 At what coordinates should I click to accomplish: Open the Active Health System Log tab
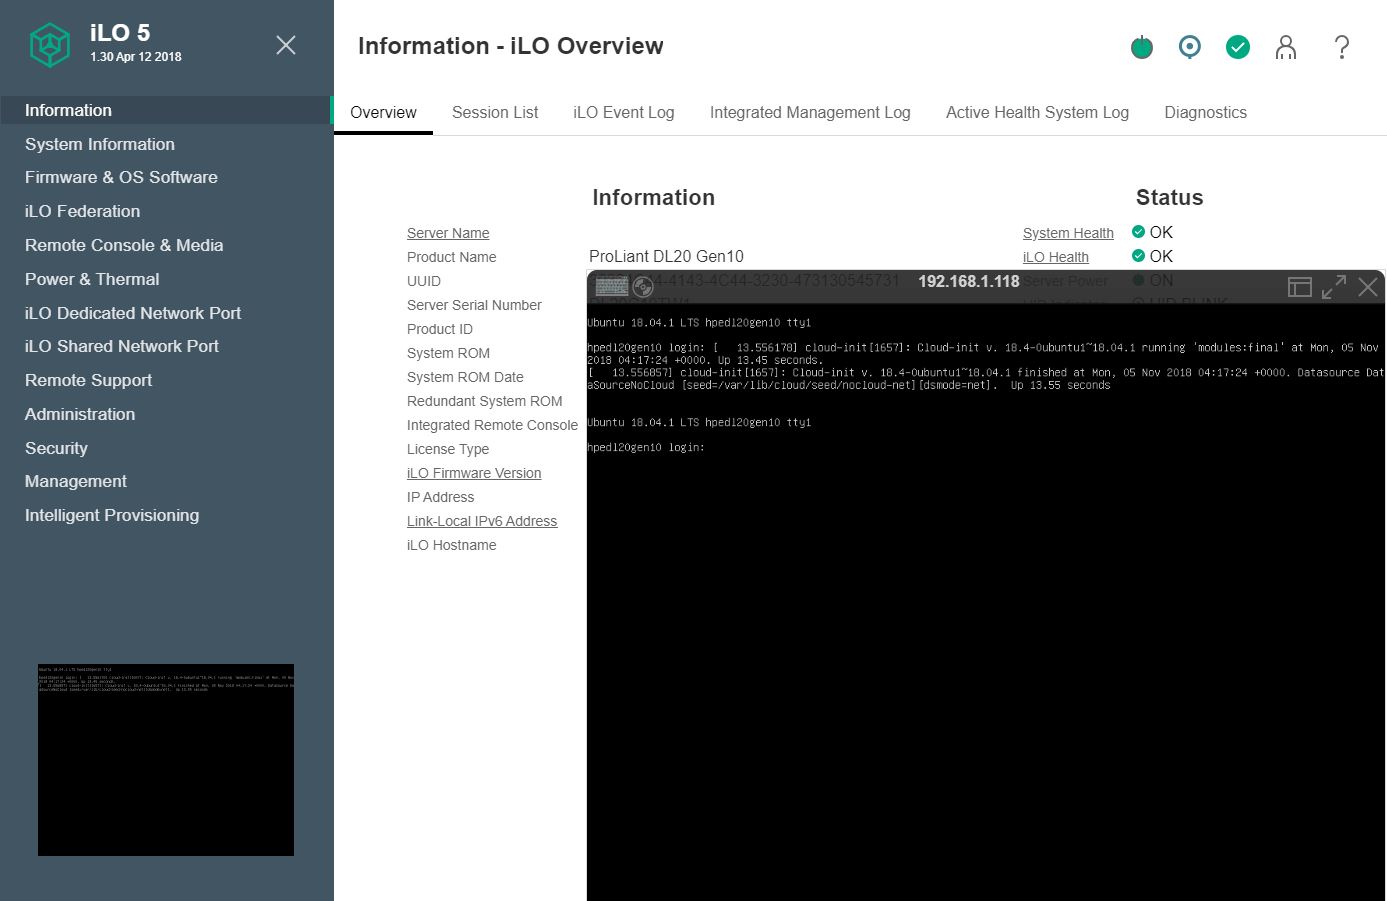1037,113
